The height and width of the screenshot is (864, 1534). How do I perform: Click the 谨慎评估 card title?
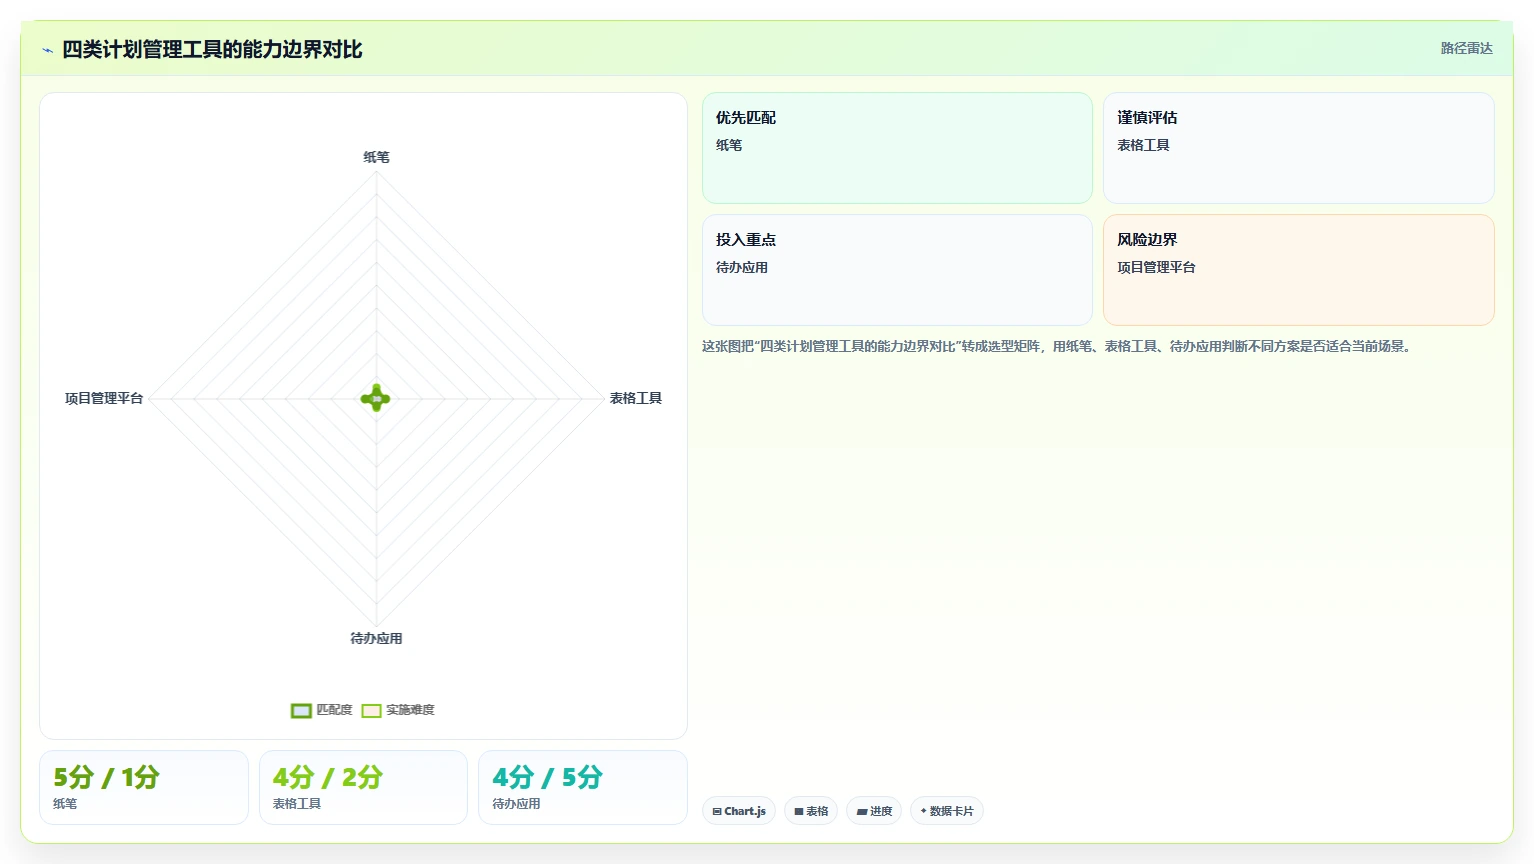[1147, 117]
